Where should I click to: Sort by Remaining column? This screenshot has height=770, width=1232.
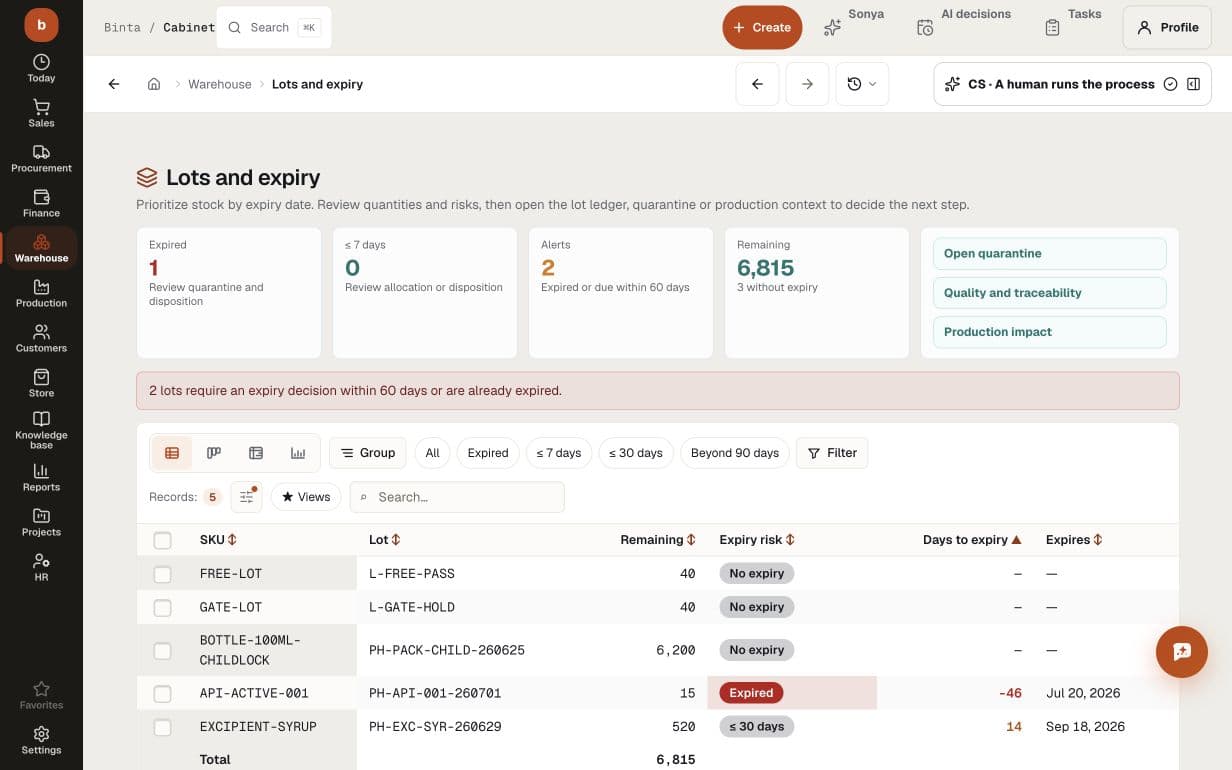click(x=658, y=540)
